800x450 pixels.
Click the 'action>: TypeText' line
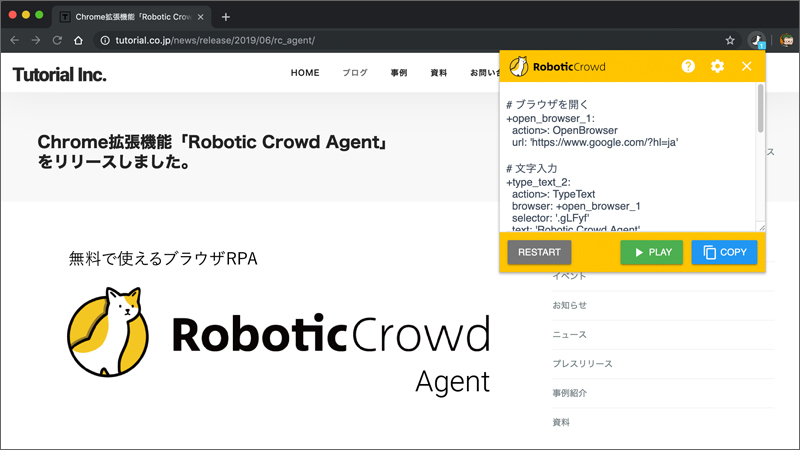click(x=554, y=194)
